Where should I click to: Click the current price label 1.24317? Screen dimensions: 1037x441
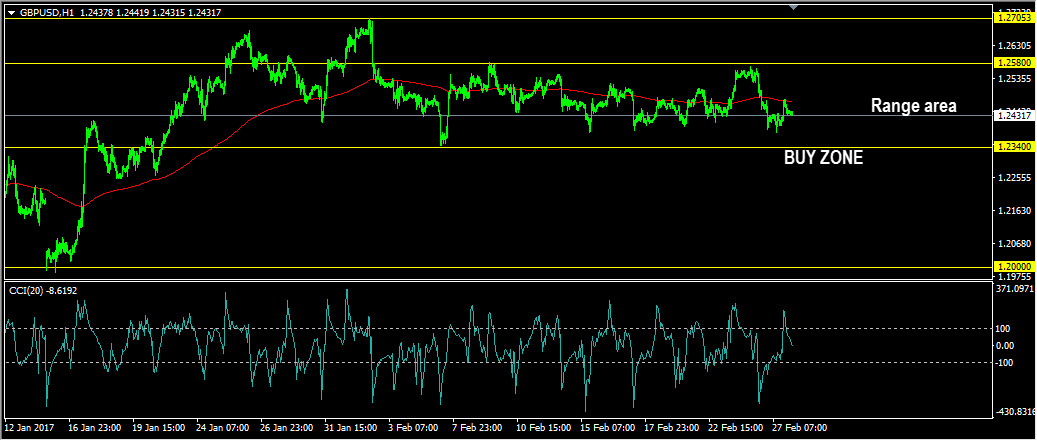[1015, 116]
